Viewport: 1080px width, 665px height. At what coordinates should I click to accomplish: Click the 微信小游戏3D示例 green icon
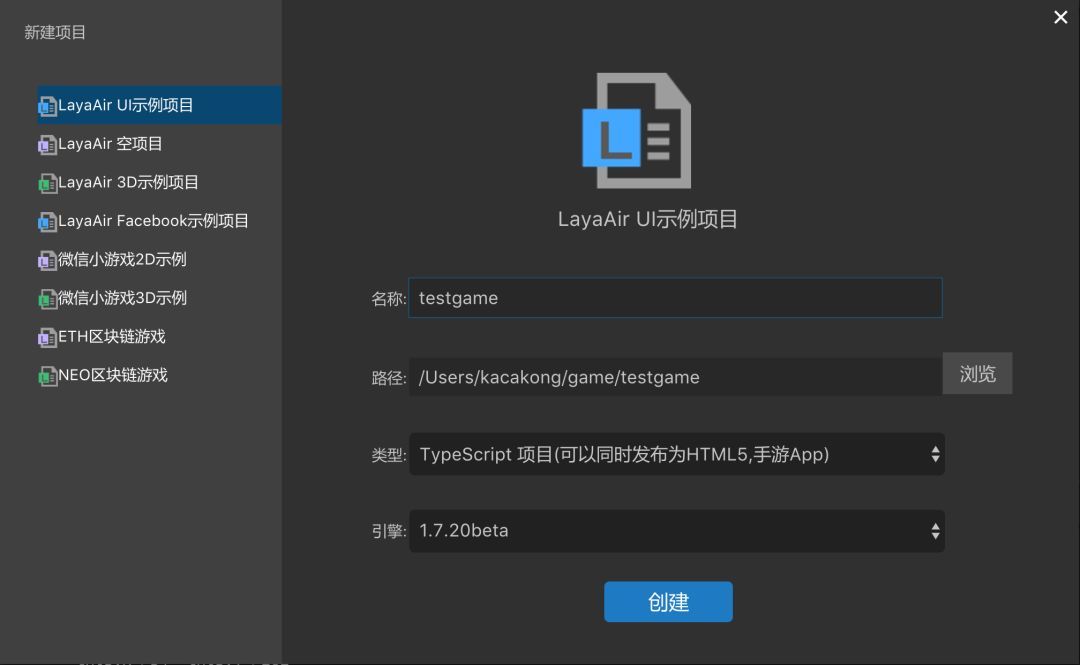47,298
